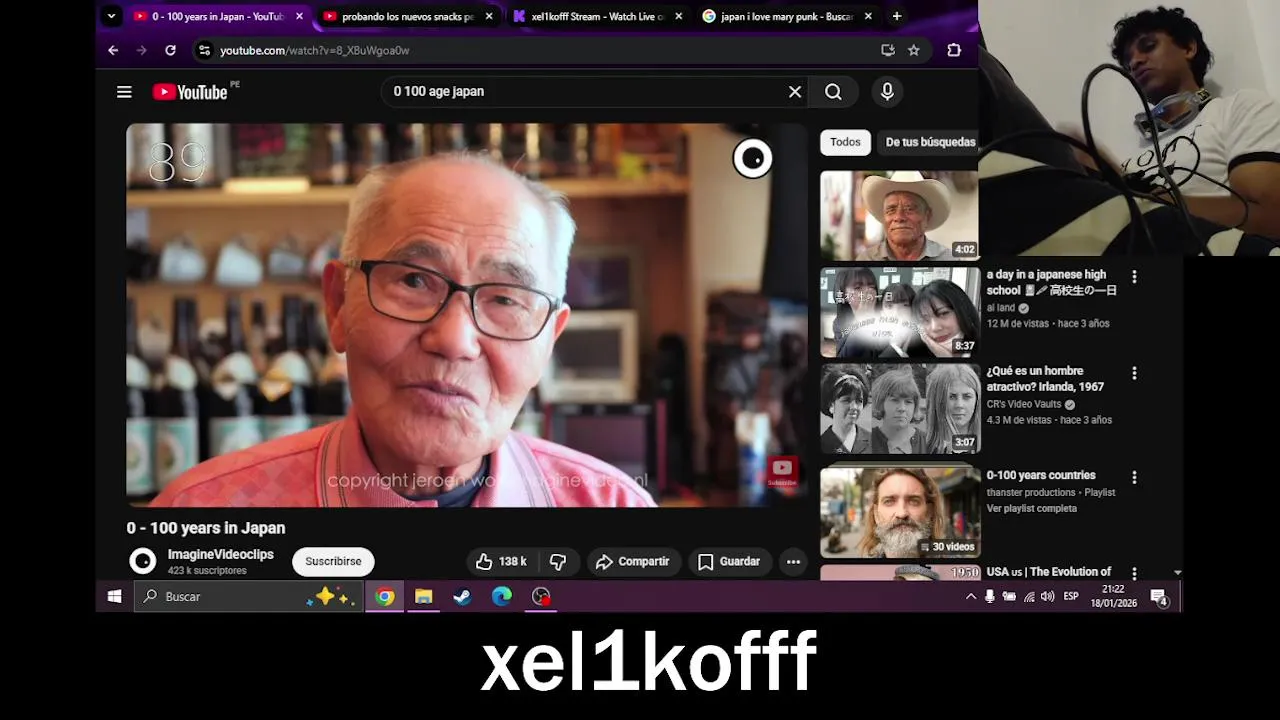Screen dimensions: 1280x720
Task: Open bearded man playlist thumbnail 30 videos
Action: [x=900, y=510]
